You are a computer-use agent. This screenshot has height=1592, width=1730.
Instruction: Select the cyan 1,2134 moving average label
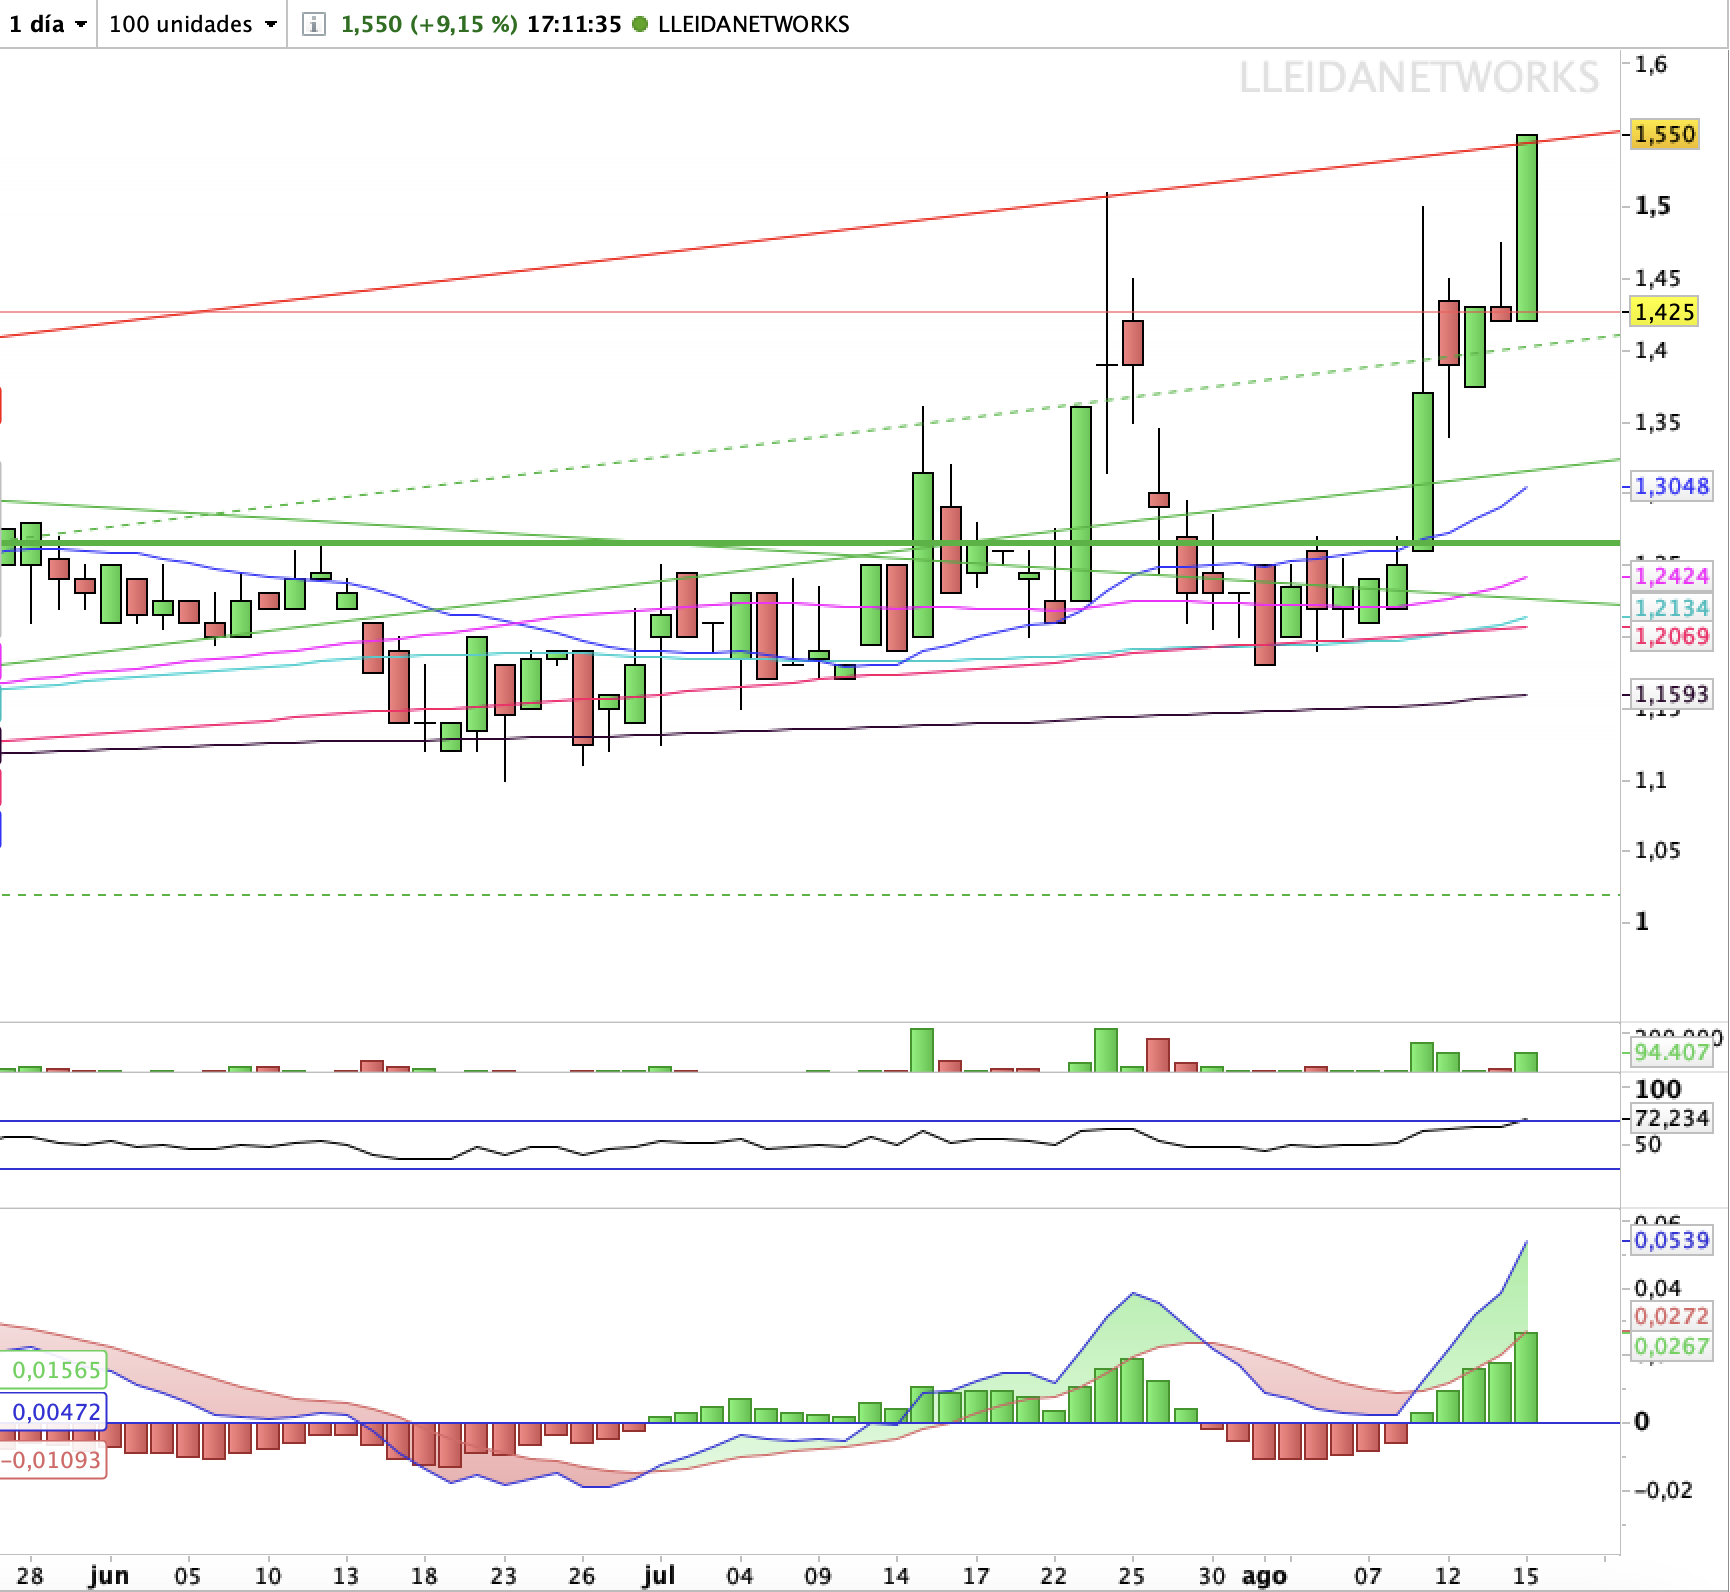[1671, 608]
